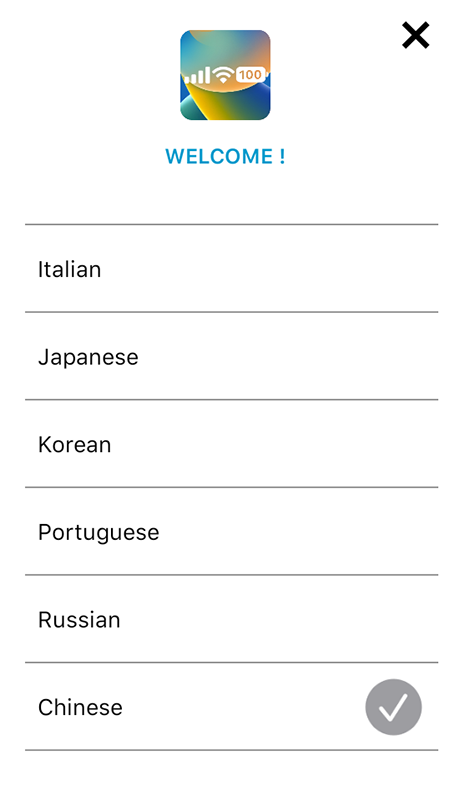Tick the empty check area on Italian row
This screenshot has width=450, height=801.
click(x=393, y=269)
